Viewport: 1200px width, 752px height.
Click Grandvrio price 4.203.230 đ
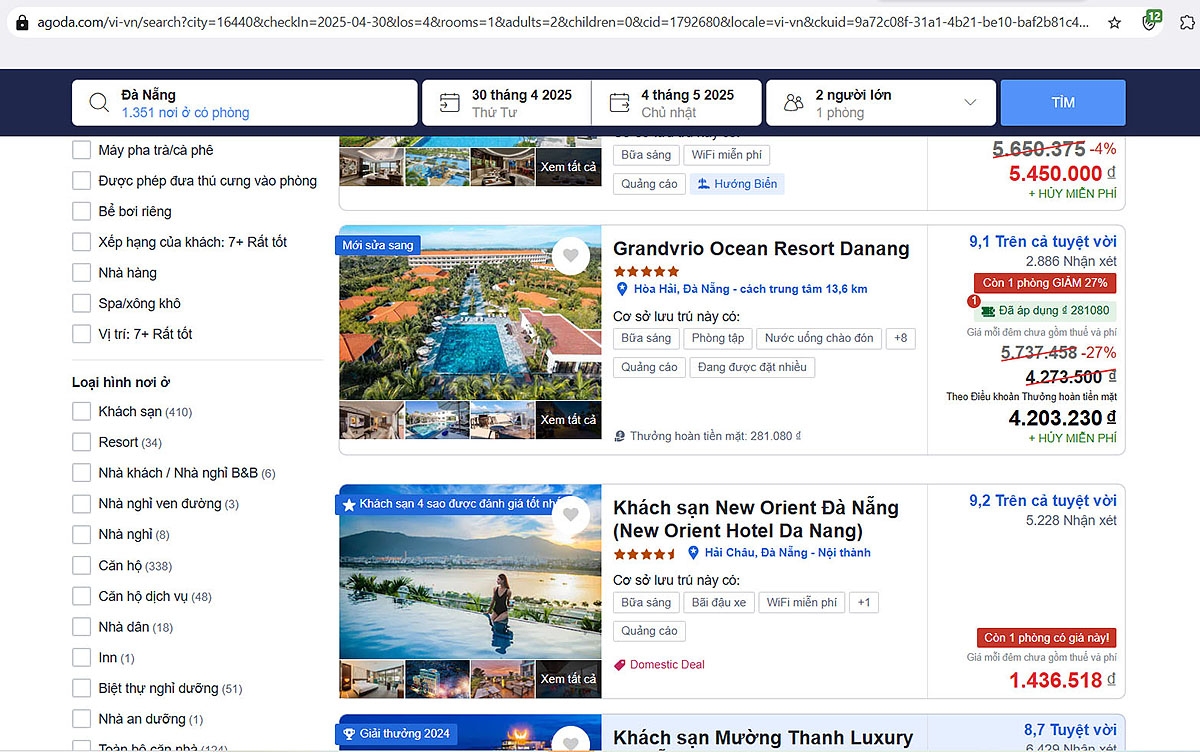pyautogui.click(x=1062, y=418)
